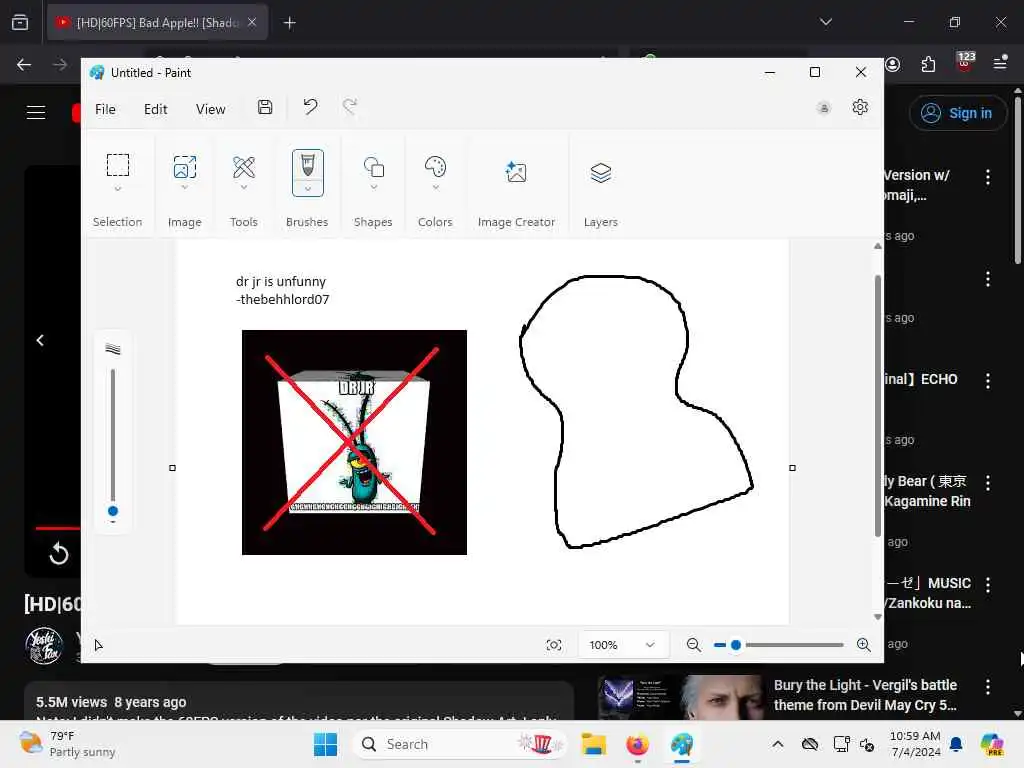This screenshot has height=768, width=1024.
Task: Expand the Colors dropdown arrow
Action: 436,187
